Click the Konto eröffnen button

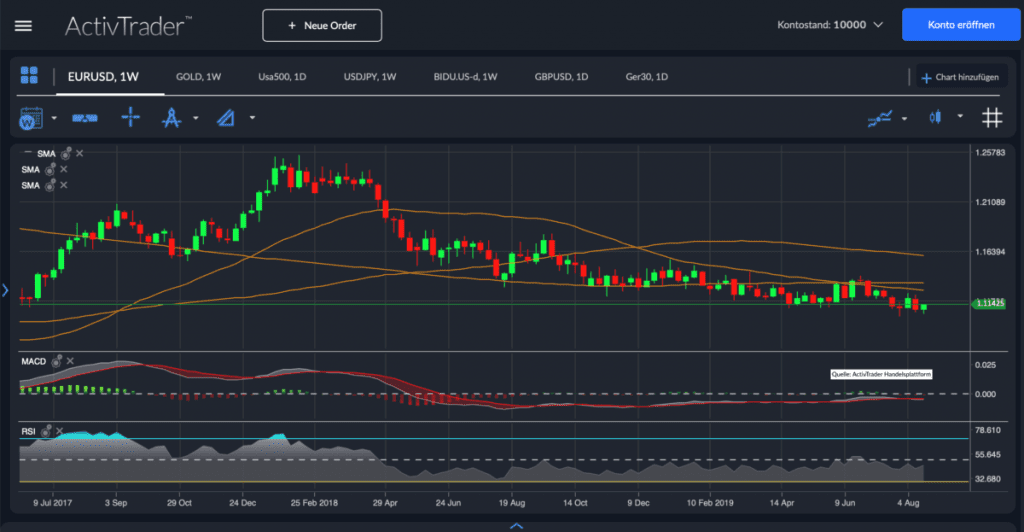pos(961,25)
